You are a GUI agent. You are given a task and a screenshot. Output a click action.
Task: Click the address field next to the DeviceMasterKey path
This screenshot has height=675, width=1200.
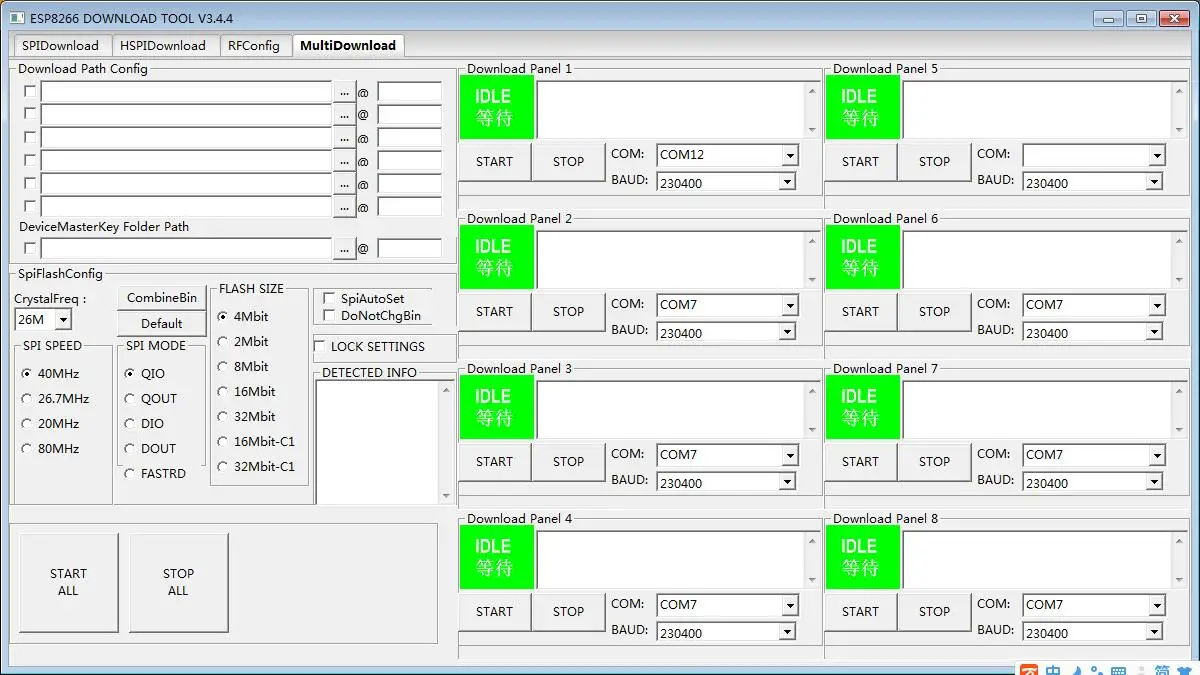click(409, 248)
